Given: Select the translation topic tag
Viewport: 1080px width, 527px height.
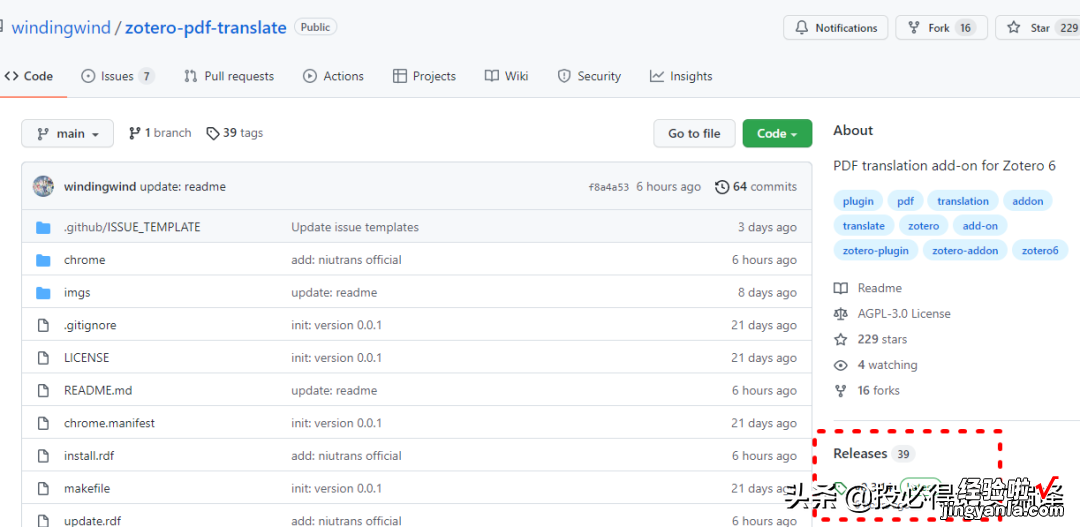Looking at the screenshot, I should (x=962, y=201).
